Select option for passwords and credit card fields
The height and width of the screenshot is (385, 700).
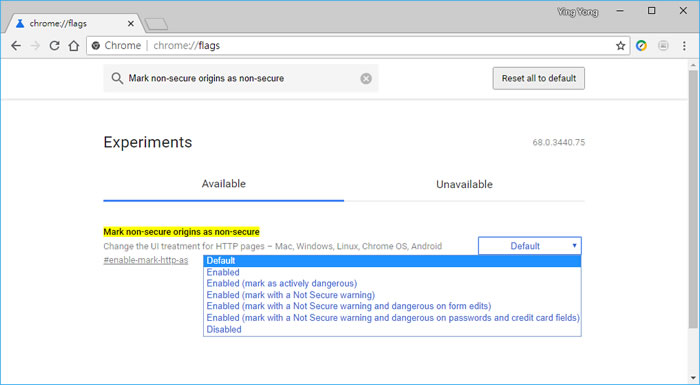coord(392,318)
